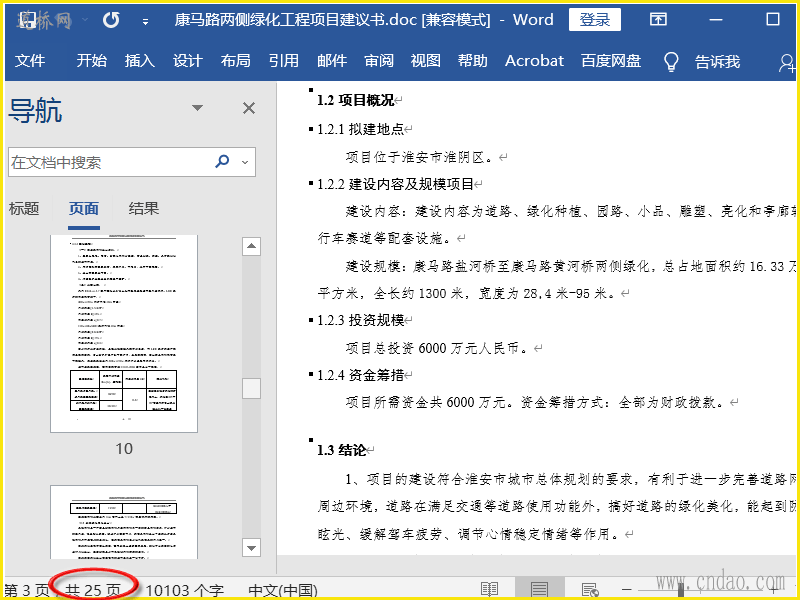This screenshot has height=600, width=800.
Task: Open the 文件 menu
Action: coord(30,60)
